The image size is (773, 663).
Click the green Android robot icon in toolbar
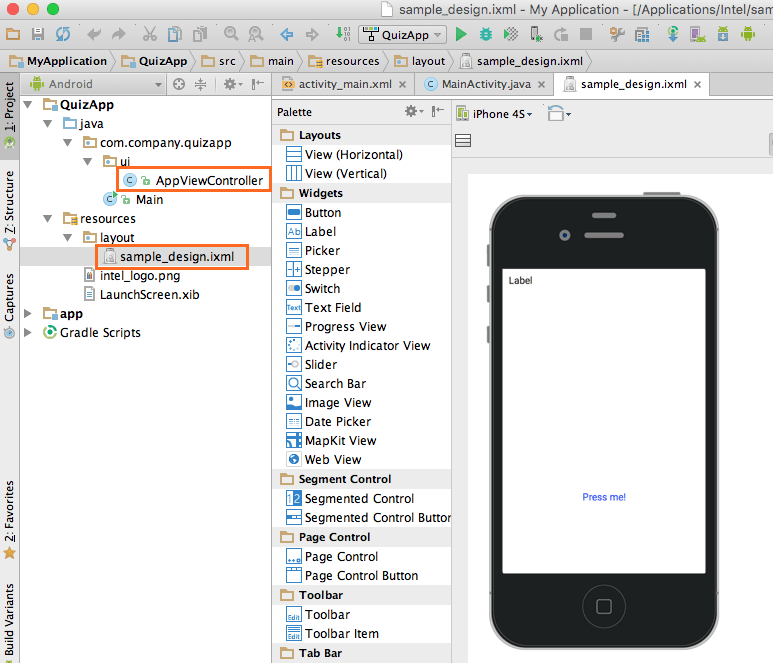[748, 34]
